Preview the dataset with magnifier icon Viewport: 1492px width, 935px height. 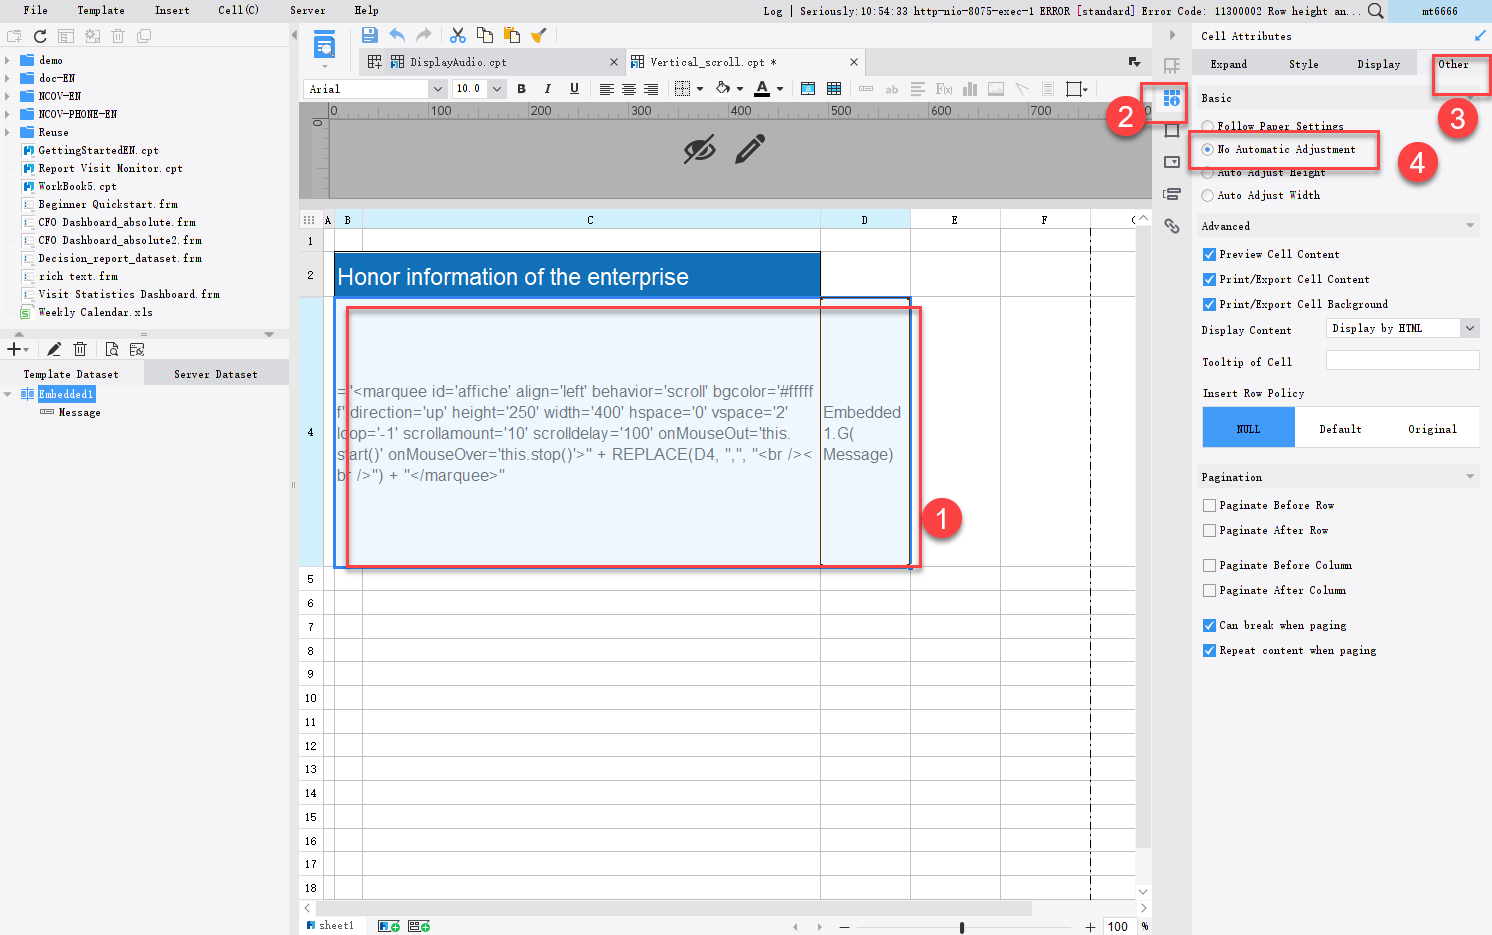pyautogui.click(x=112, y=348)
